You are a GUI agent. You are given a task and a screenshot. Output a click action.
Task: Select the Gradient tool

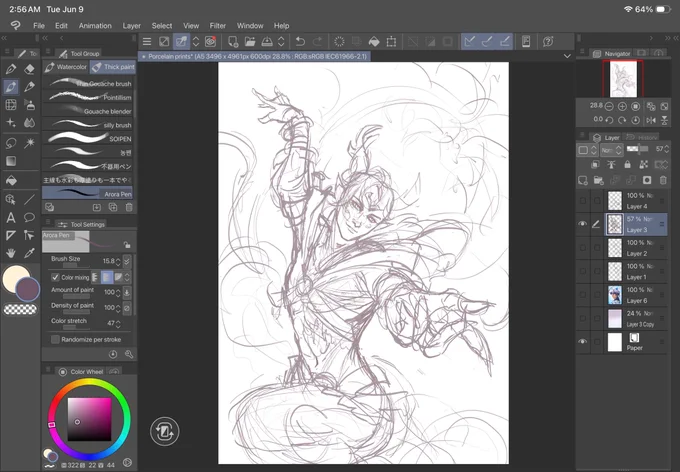[x=11, y=161]
